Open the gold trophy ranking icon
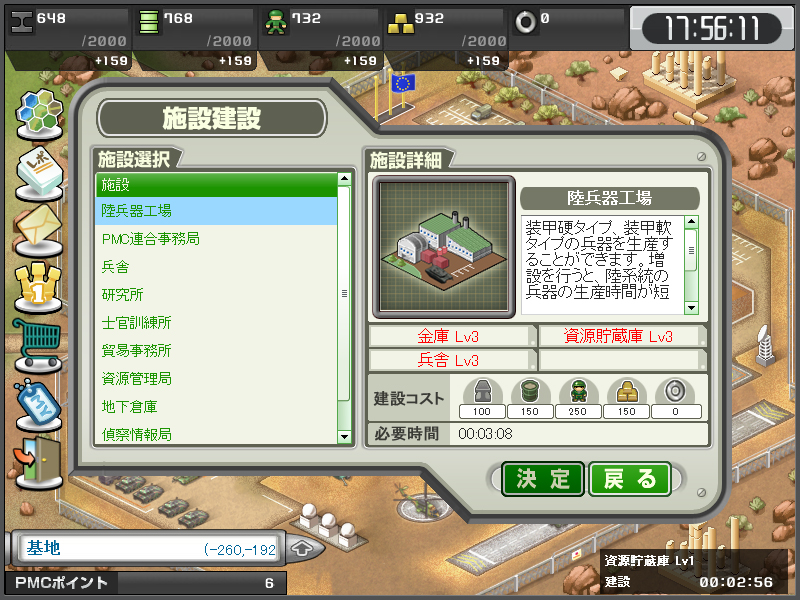Screen dimensions: 800x600 coord(38,286)
